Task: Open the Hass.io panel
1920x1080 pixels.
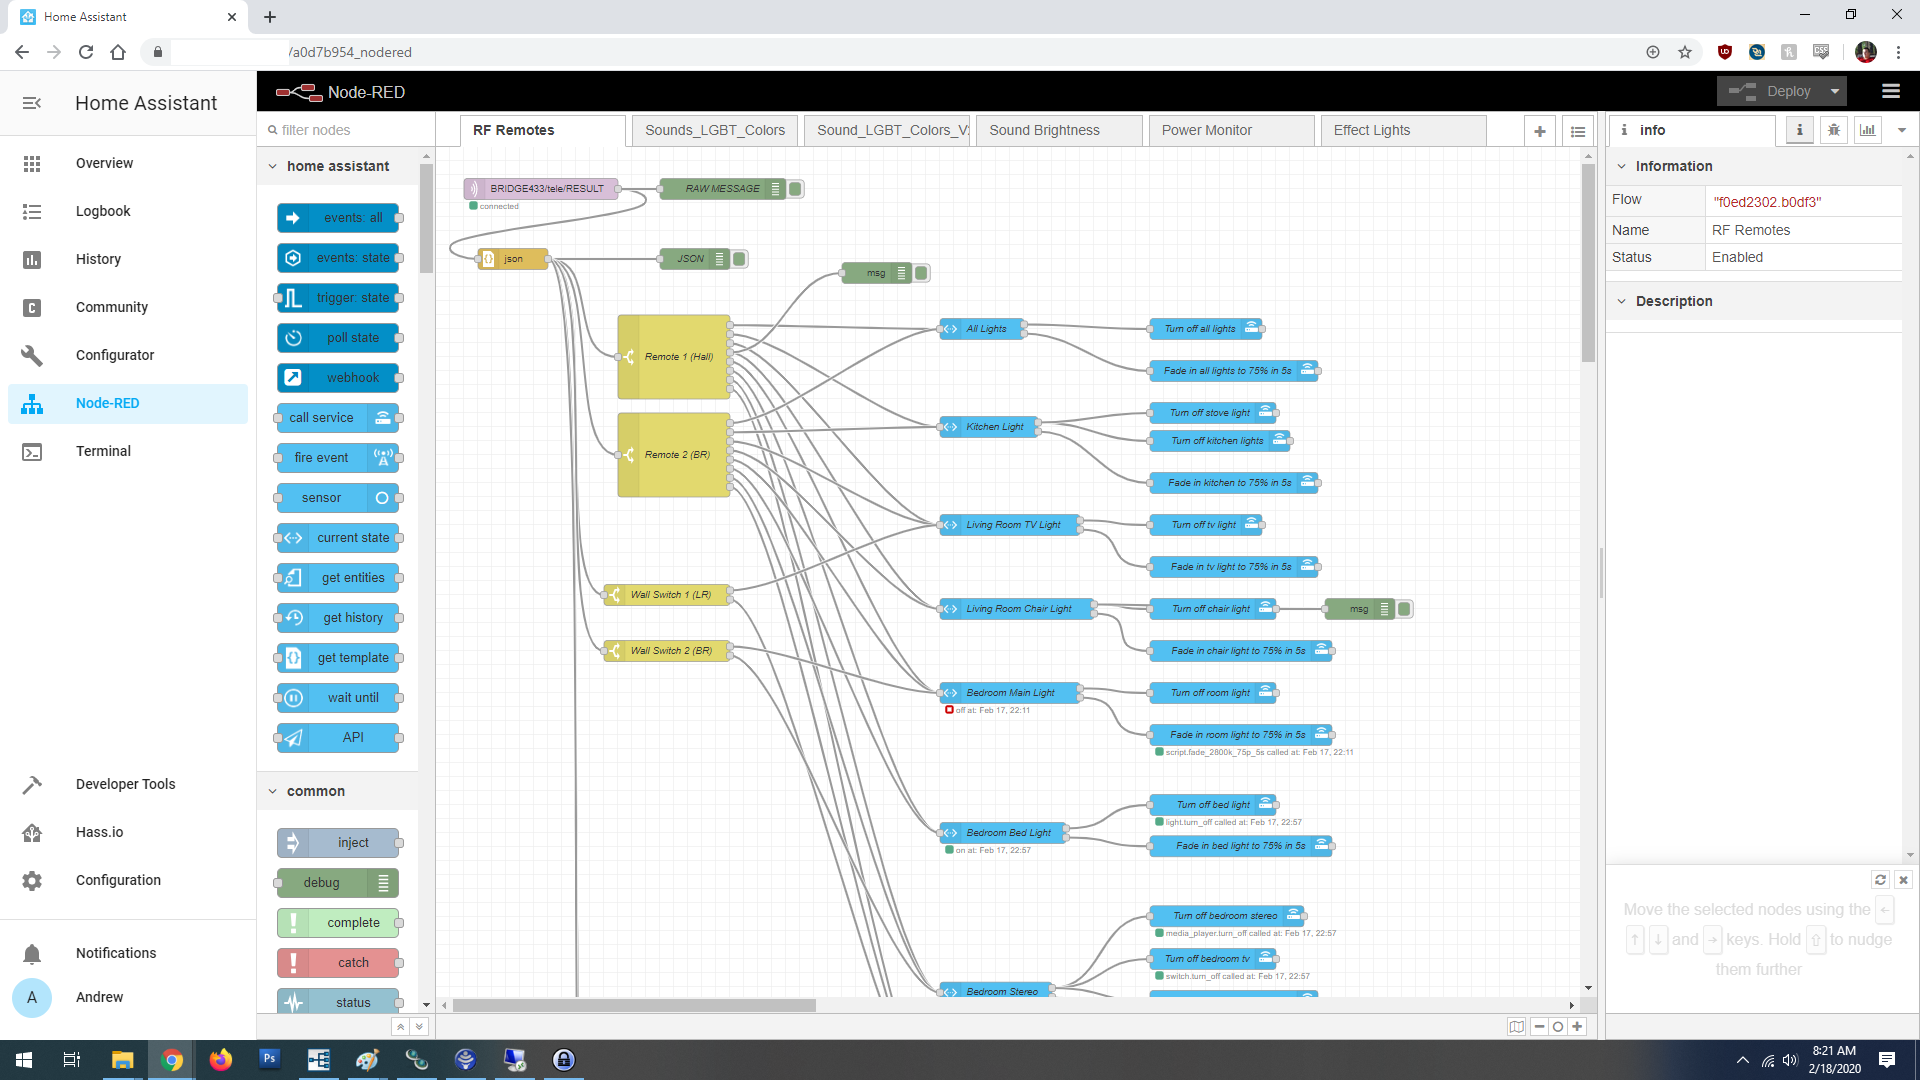Action: pos(128,832)
